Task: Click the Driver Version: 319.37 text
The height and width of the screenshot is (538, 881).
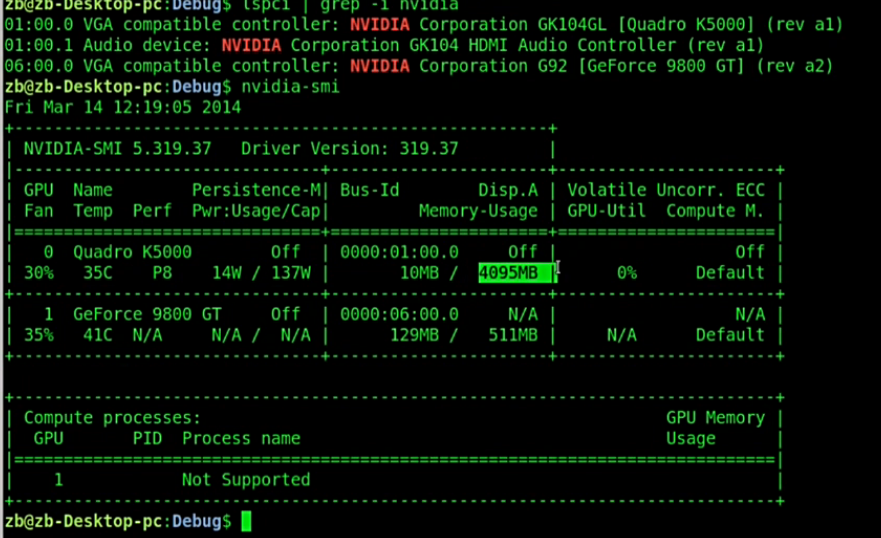Action: pos(349,149)
